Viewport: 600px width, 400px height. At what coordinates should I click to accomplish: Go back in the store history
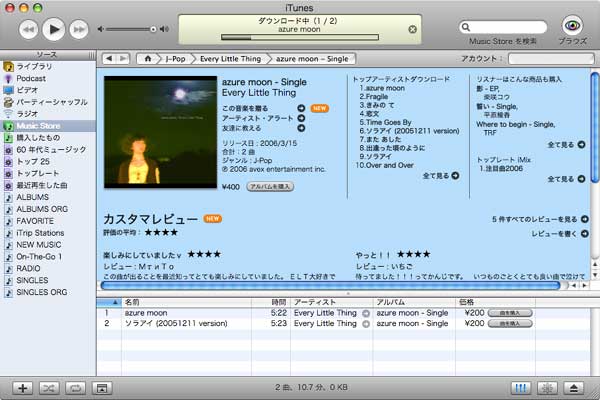pyautogui.click(x=109, y=59)
